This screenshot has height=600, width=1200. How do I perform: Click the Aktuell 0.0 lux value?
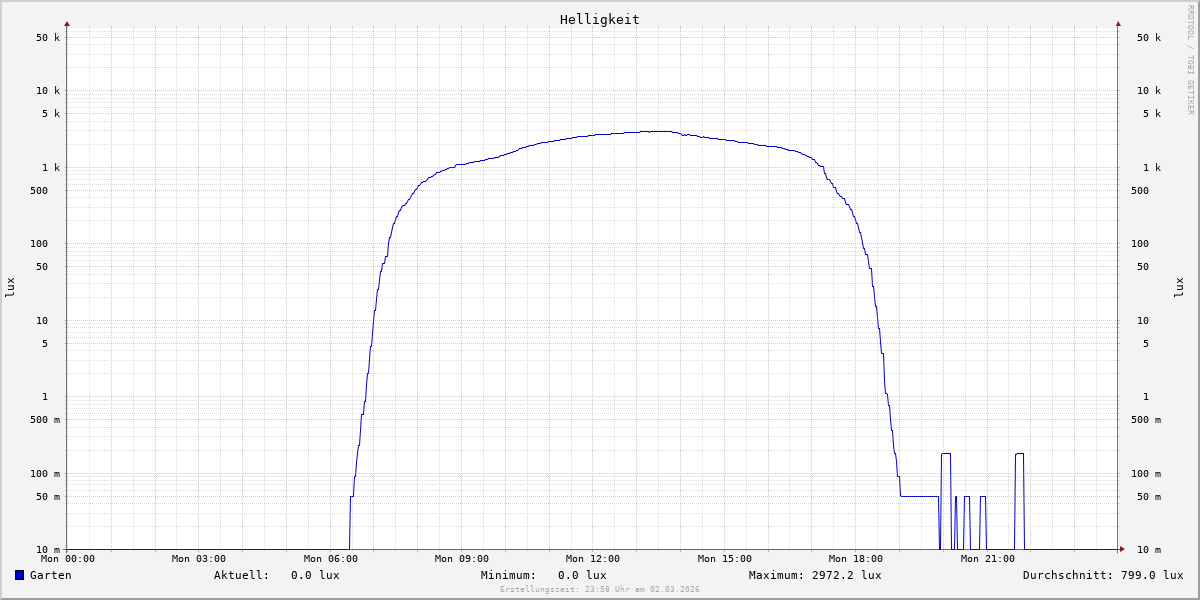[315, 575]
